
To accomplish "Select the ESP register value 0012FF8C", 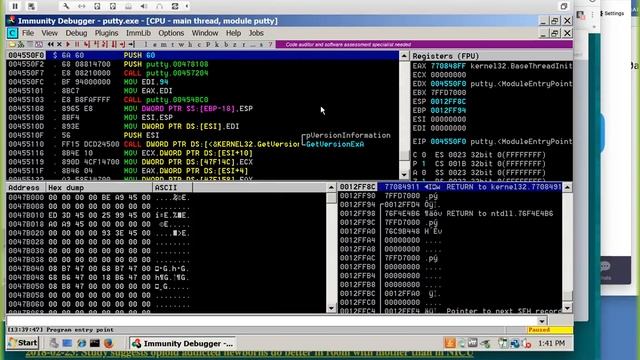I will 448,102.
